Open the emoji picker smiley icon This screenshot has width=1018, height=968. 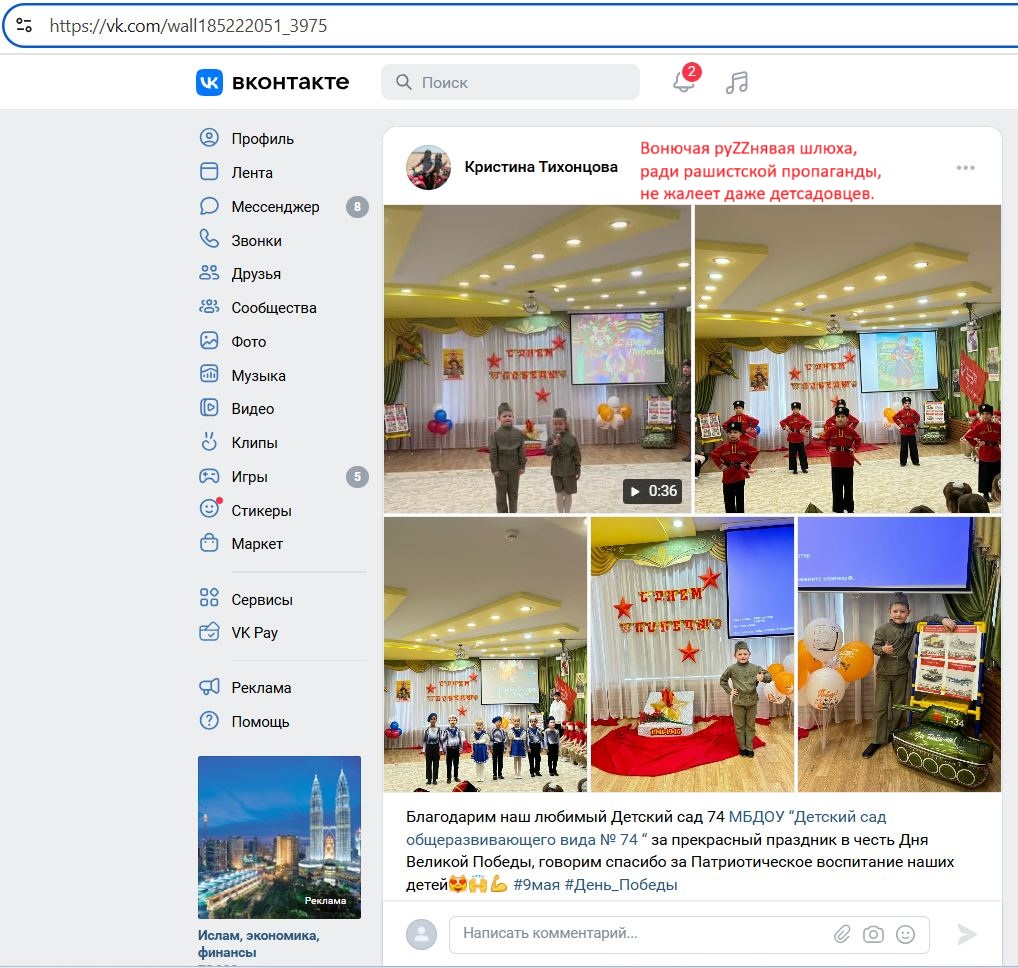pos(906,934)
